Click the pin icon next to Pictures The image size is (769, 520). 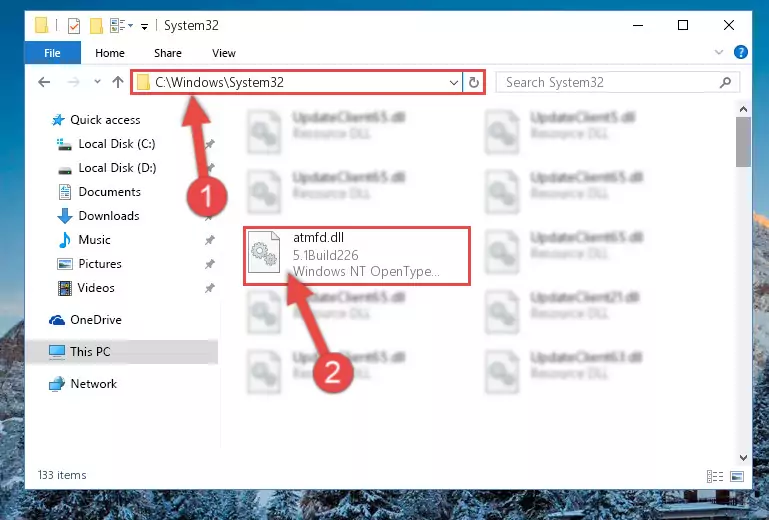point(209,264)
